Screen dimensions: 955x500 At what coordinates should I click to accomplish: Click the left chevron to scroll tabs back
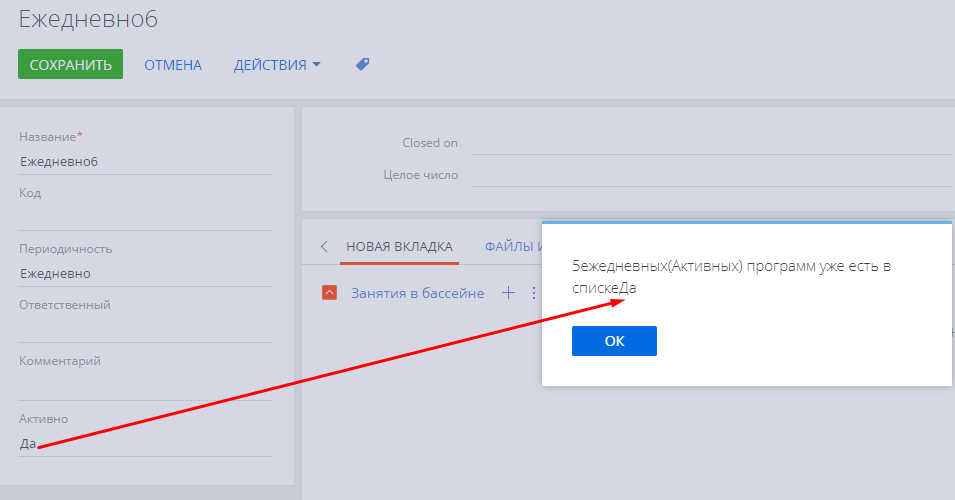pos(324,247)
